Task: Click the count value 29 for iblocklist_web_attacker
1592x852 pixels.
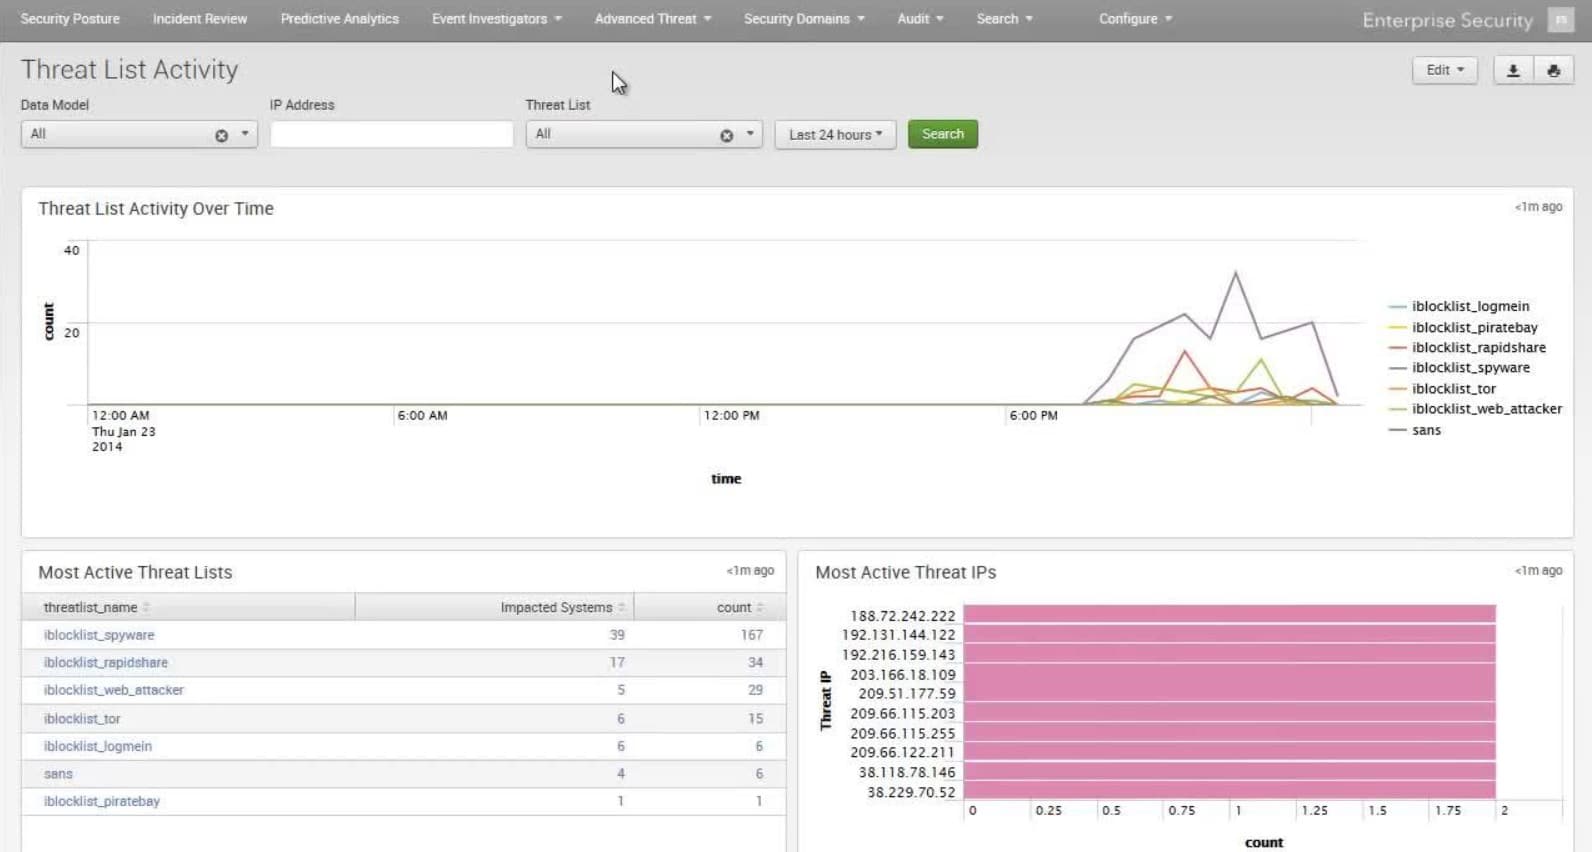Action: [755, 691]
